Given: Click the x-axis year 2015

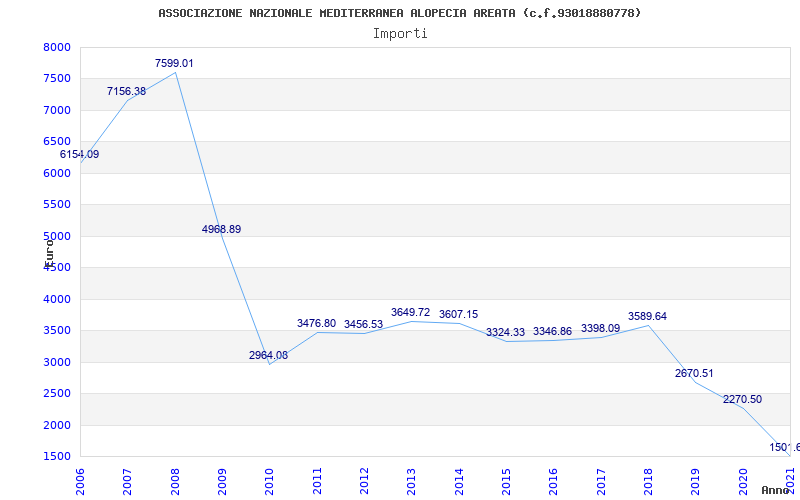Looking at the screenshot, I should pos(506,482).
